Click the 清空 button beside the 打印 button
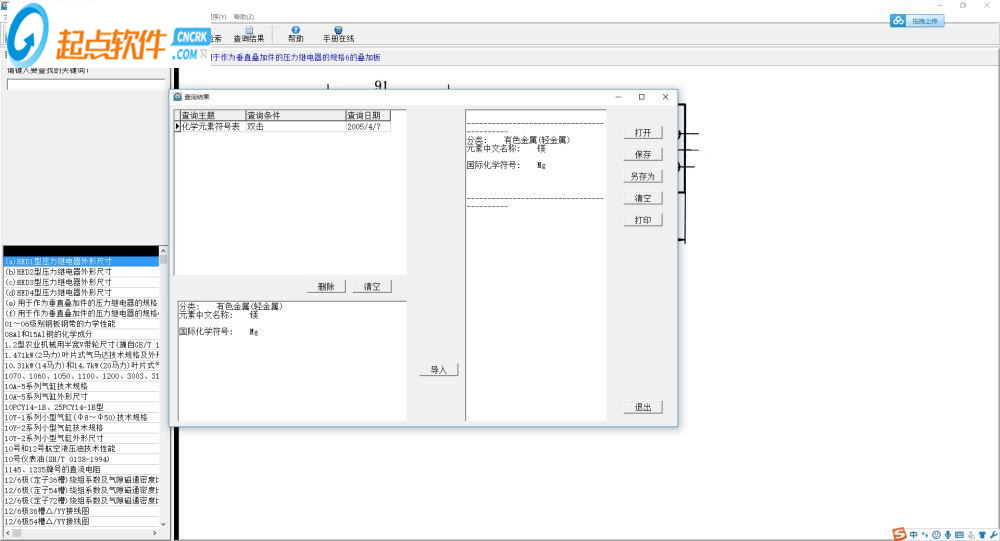This screenshot has height=541, width=1000. point(643,198)
